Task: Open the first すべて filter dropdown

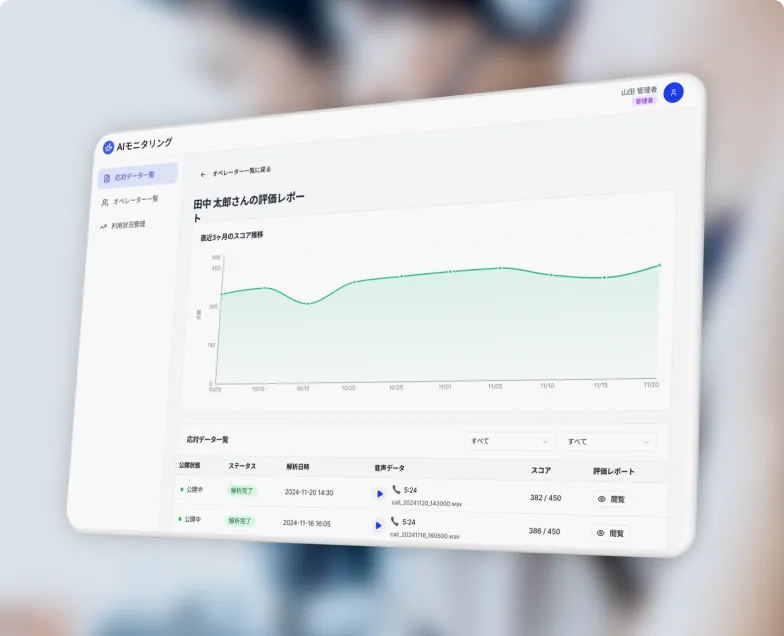Action: (x=509, y=441)
